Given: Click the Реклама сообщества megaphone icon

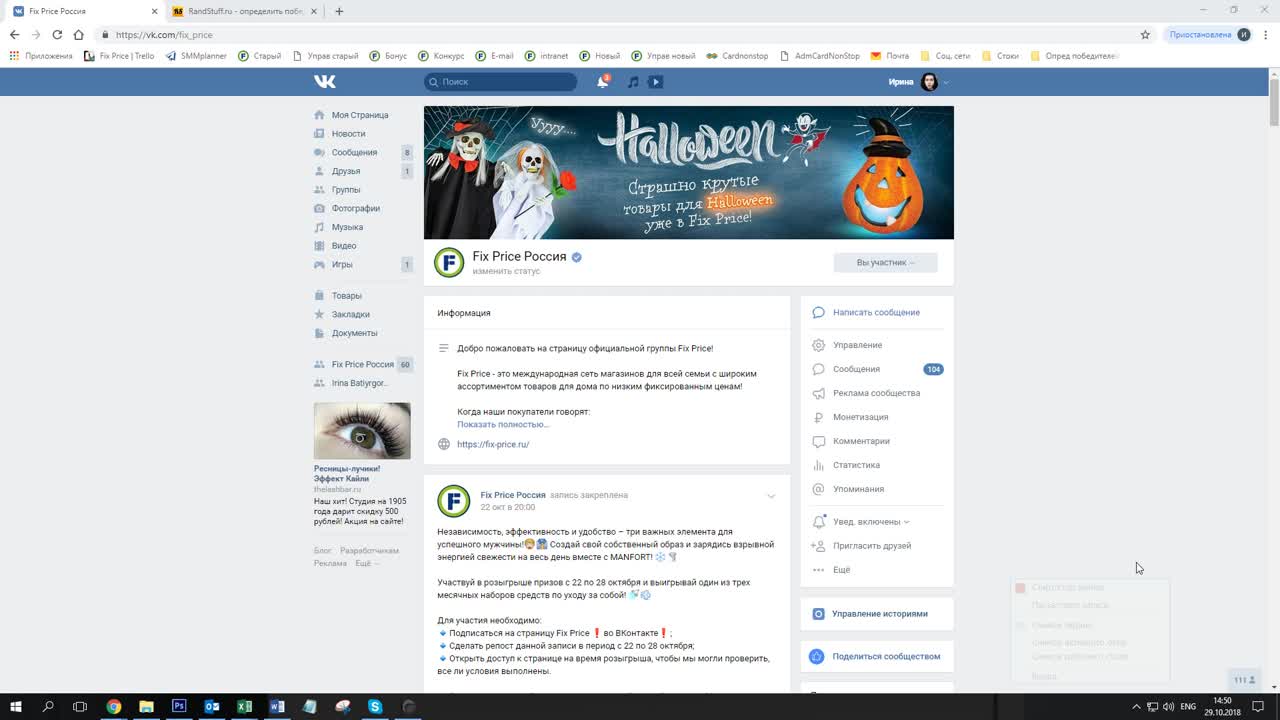Looking at the screenshot, I should pyautogui.click(x=819, y=393).
